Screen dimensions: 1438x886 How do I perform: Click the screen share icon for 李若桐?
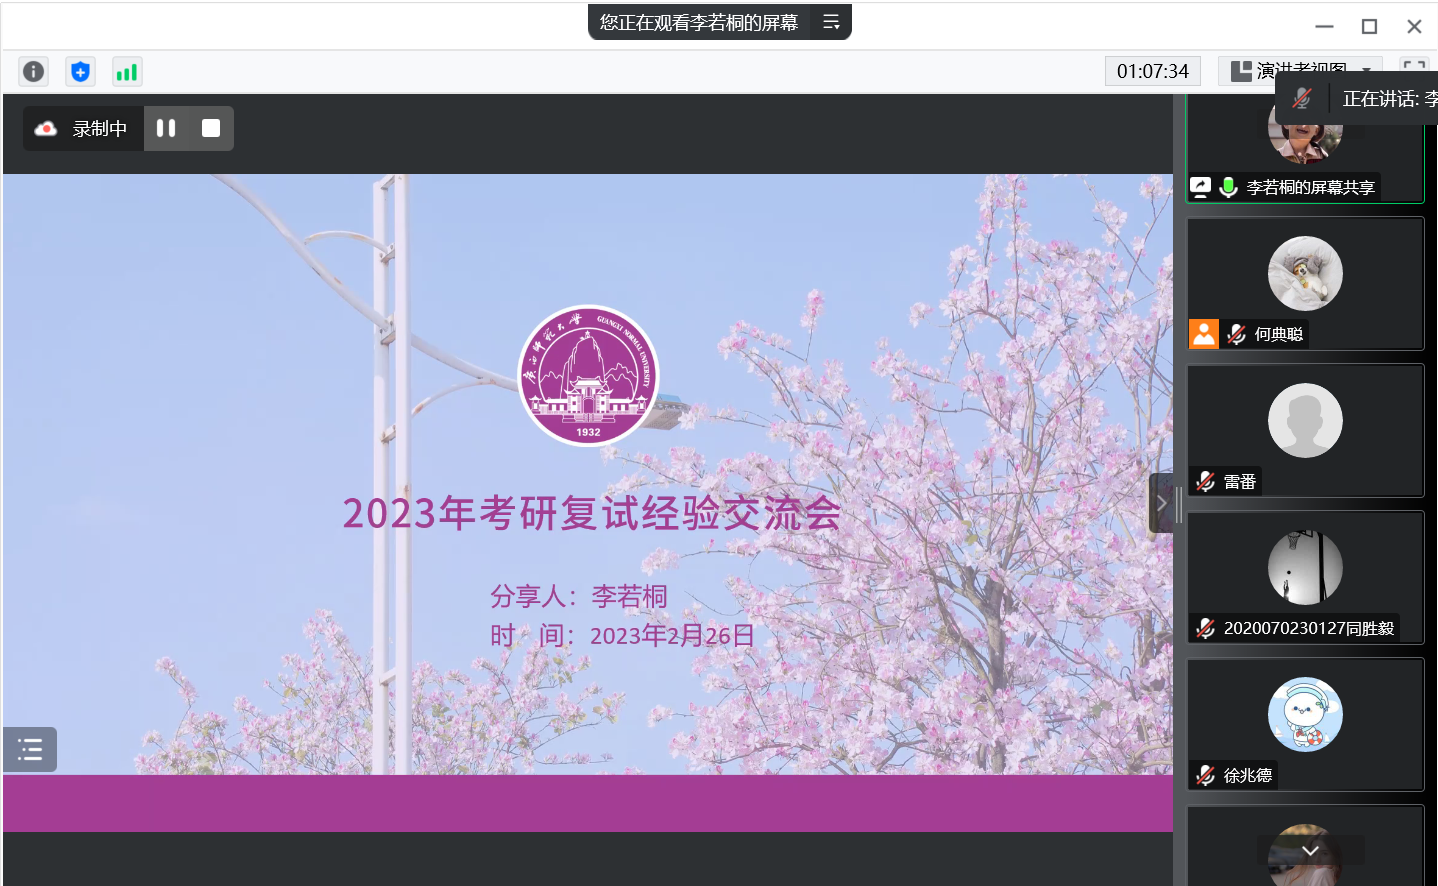click(1201, 187)
